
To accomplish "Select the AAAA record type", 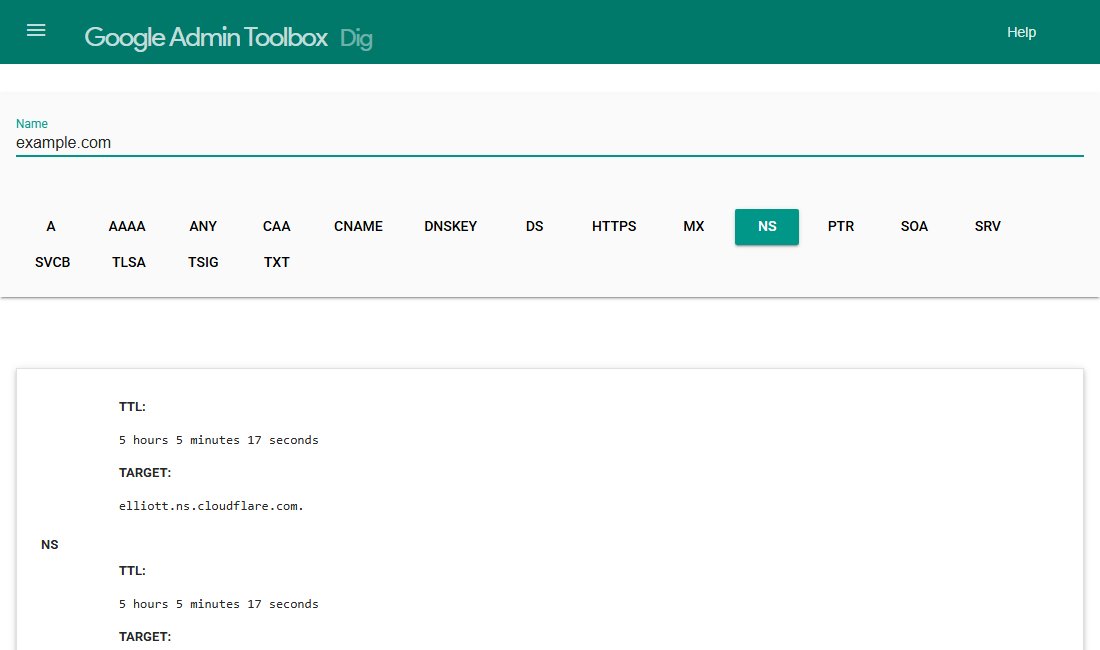I will pos(127,226).
